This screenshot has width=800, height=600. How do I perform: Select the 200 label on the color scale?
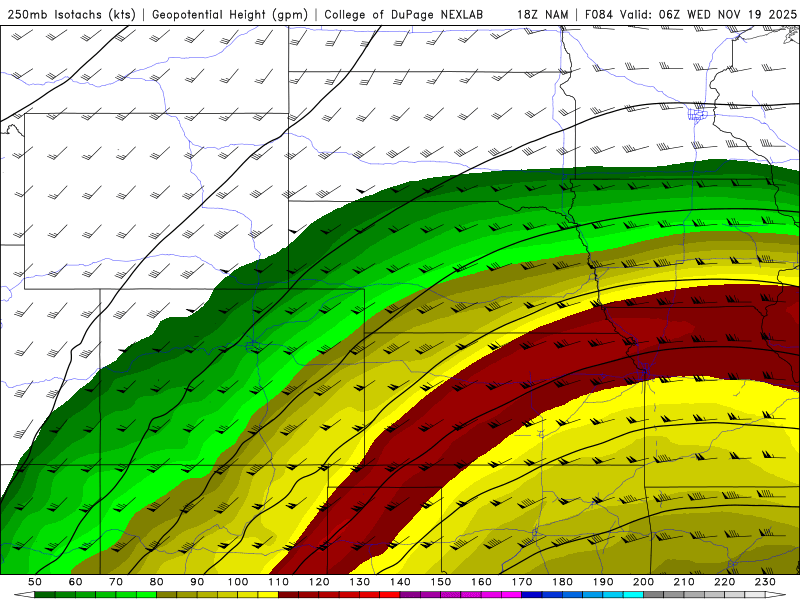[643, 582]
